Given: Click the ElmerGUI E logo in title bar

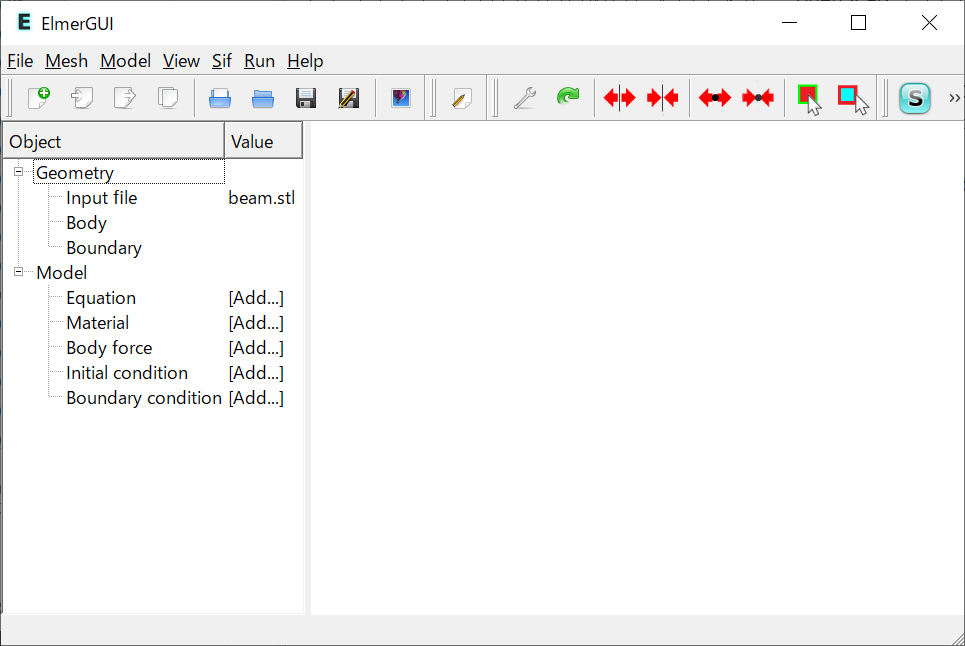Looking at the screenshot, I should [24, 23].
